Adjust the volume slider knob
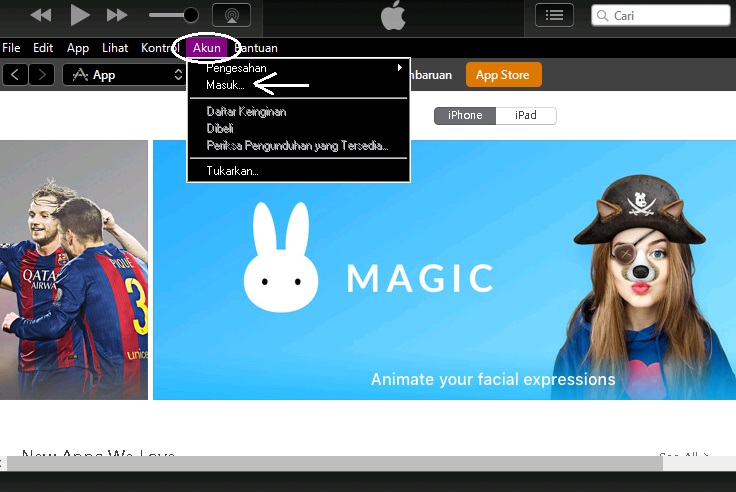This screenshot has height=492, width=736. pos(191,15)
